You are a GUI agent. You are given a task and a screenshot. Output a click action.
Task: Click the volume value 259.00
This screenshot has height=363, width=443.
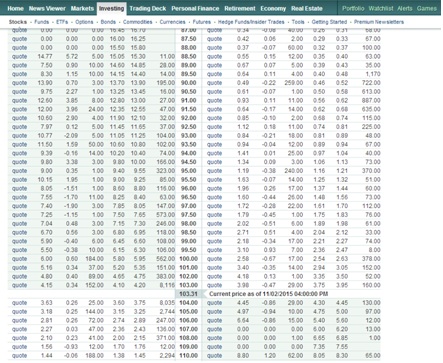coord(294,83)
